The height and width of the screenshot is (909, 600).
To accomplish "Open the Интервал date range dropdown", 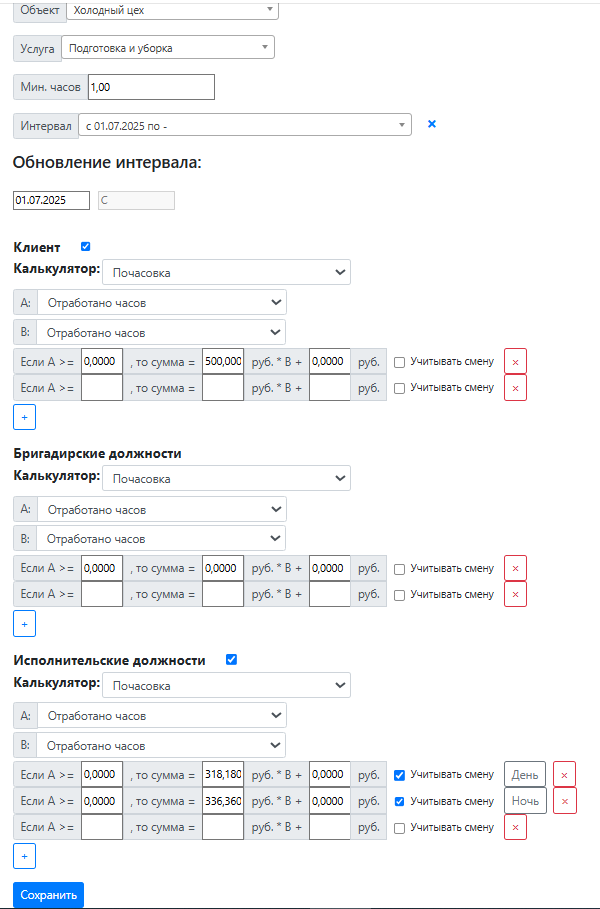I will (x=245, y=125).
